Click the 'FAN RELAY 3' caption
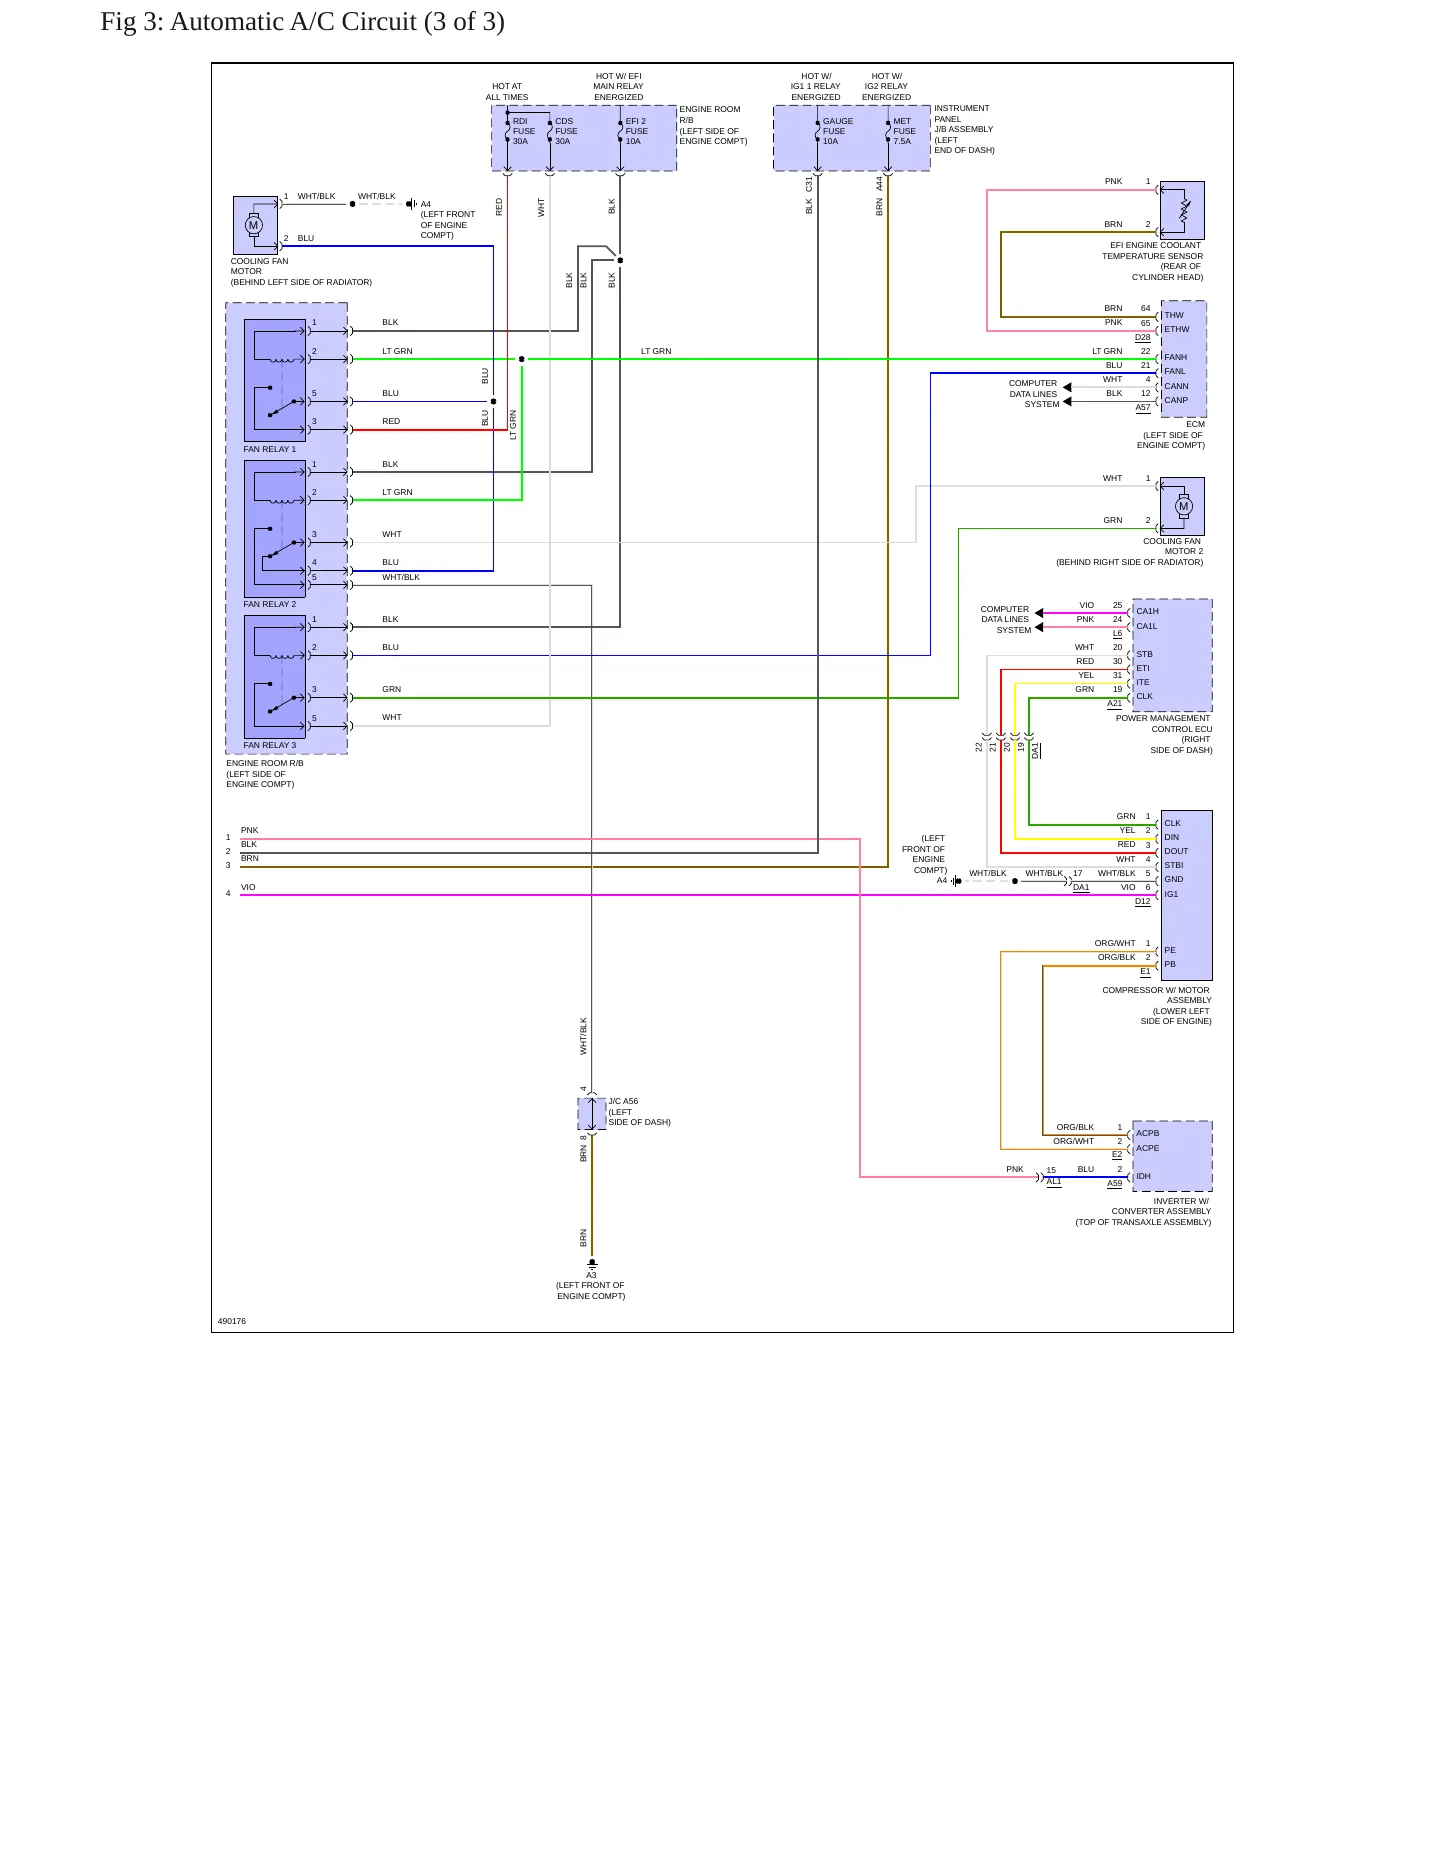Viewport: 1445px width, 1870px height. [x=270, y=745]
